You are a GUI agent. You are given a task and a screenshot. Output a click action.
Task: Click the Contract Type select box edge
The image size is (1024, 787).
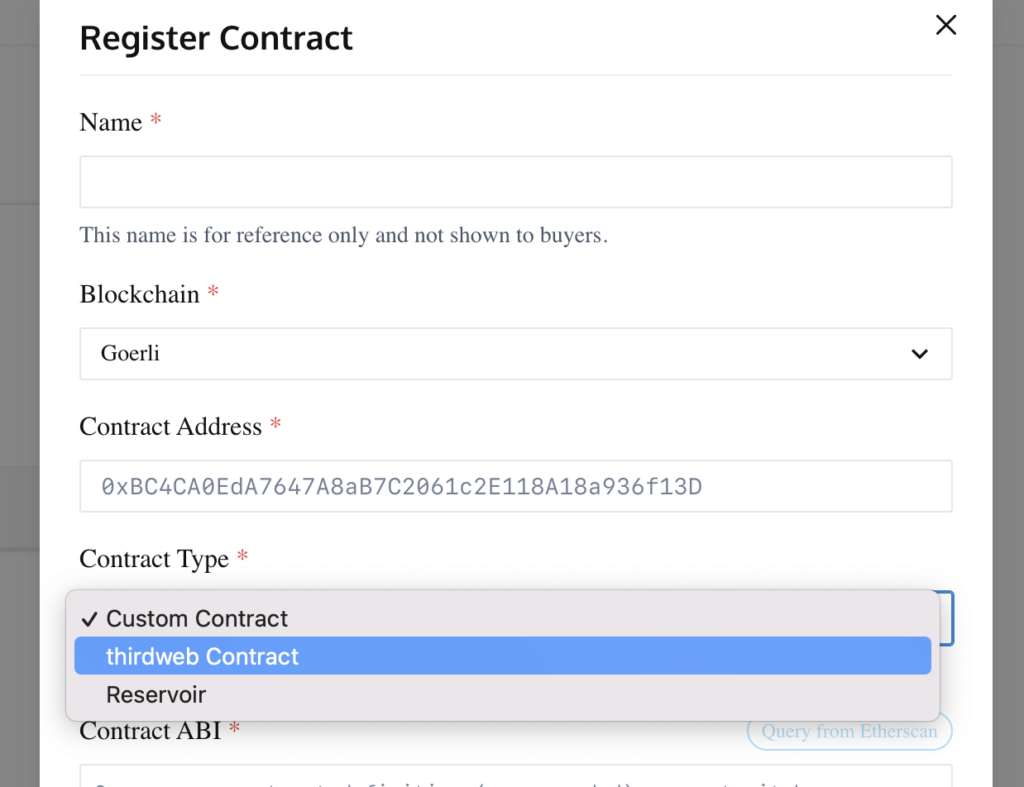click(x=947, y=618)
